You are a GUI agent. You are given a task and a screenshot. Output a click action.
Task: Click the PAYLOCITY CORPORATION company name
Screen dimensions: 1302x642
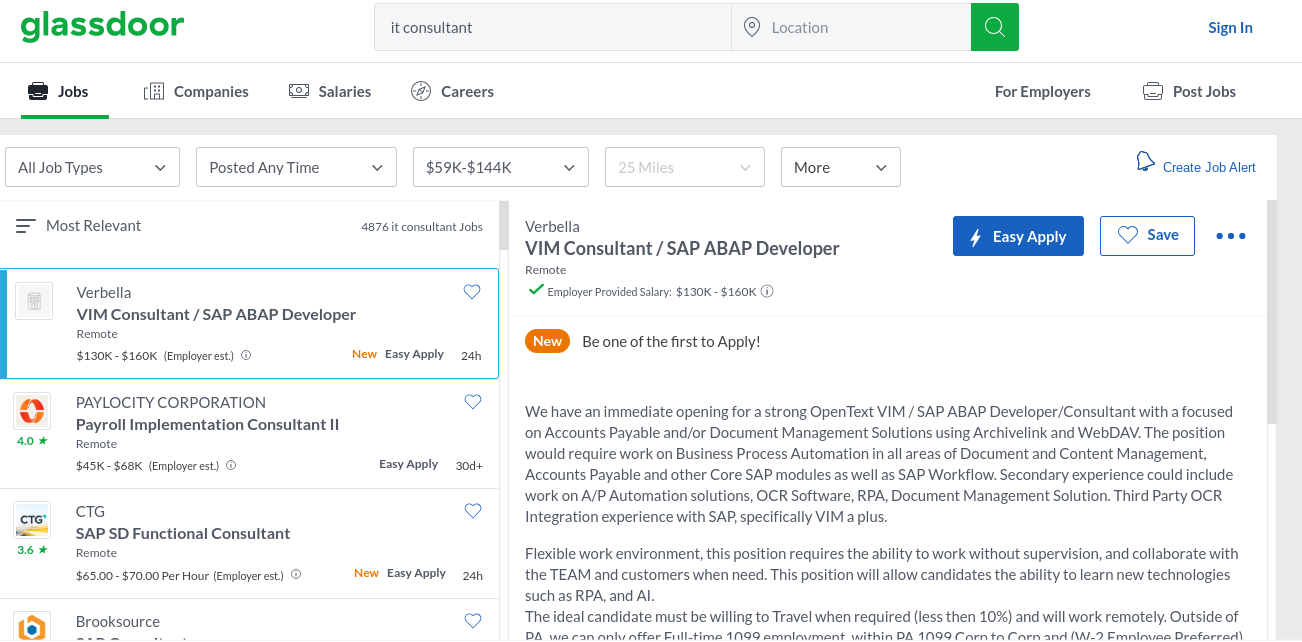[x=171, y=402]
